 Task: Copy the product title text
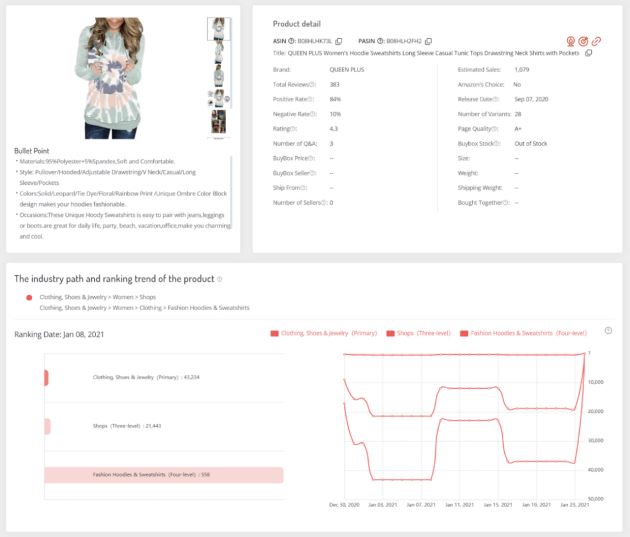pos(588,53)
